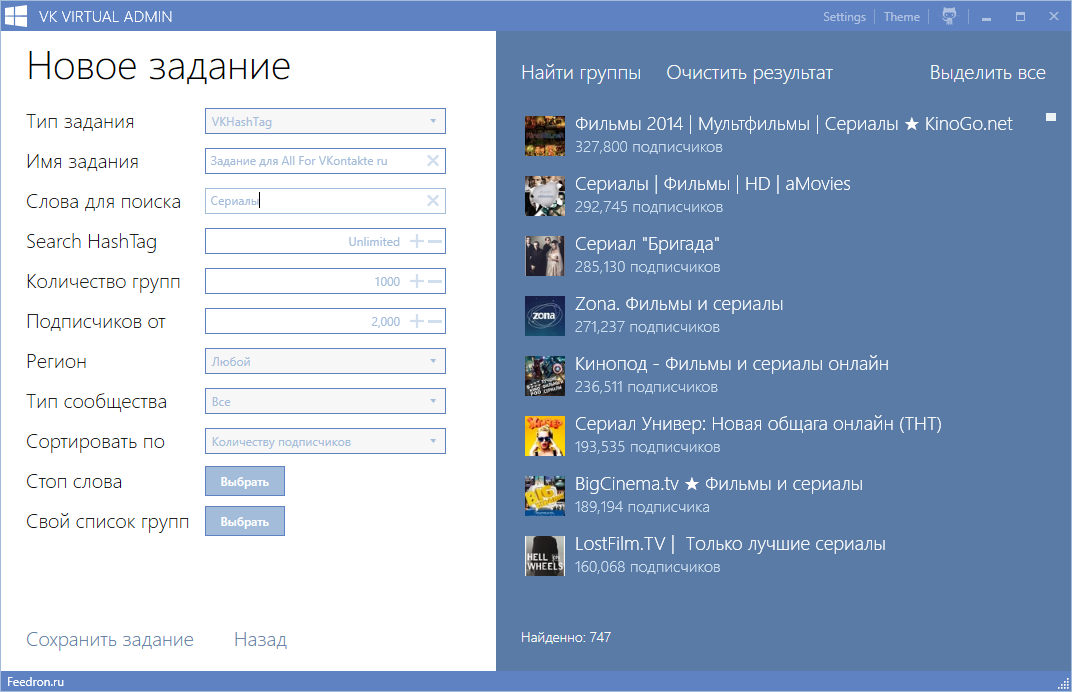Viewport: 1072px width, 692px height.
Task: Click the Windows logo icon in title bar
Action: coord(16,16)
